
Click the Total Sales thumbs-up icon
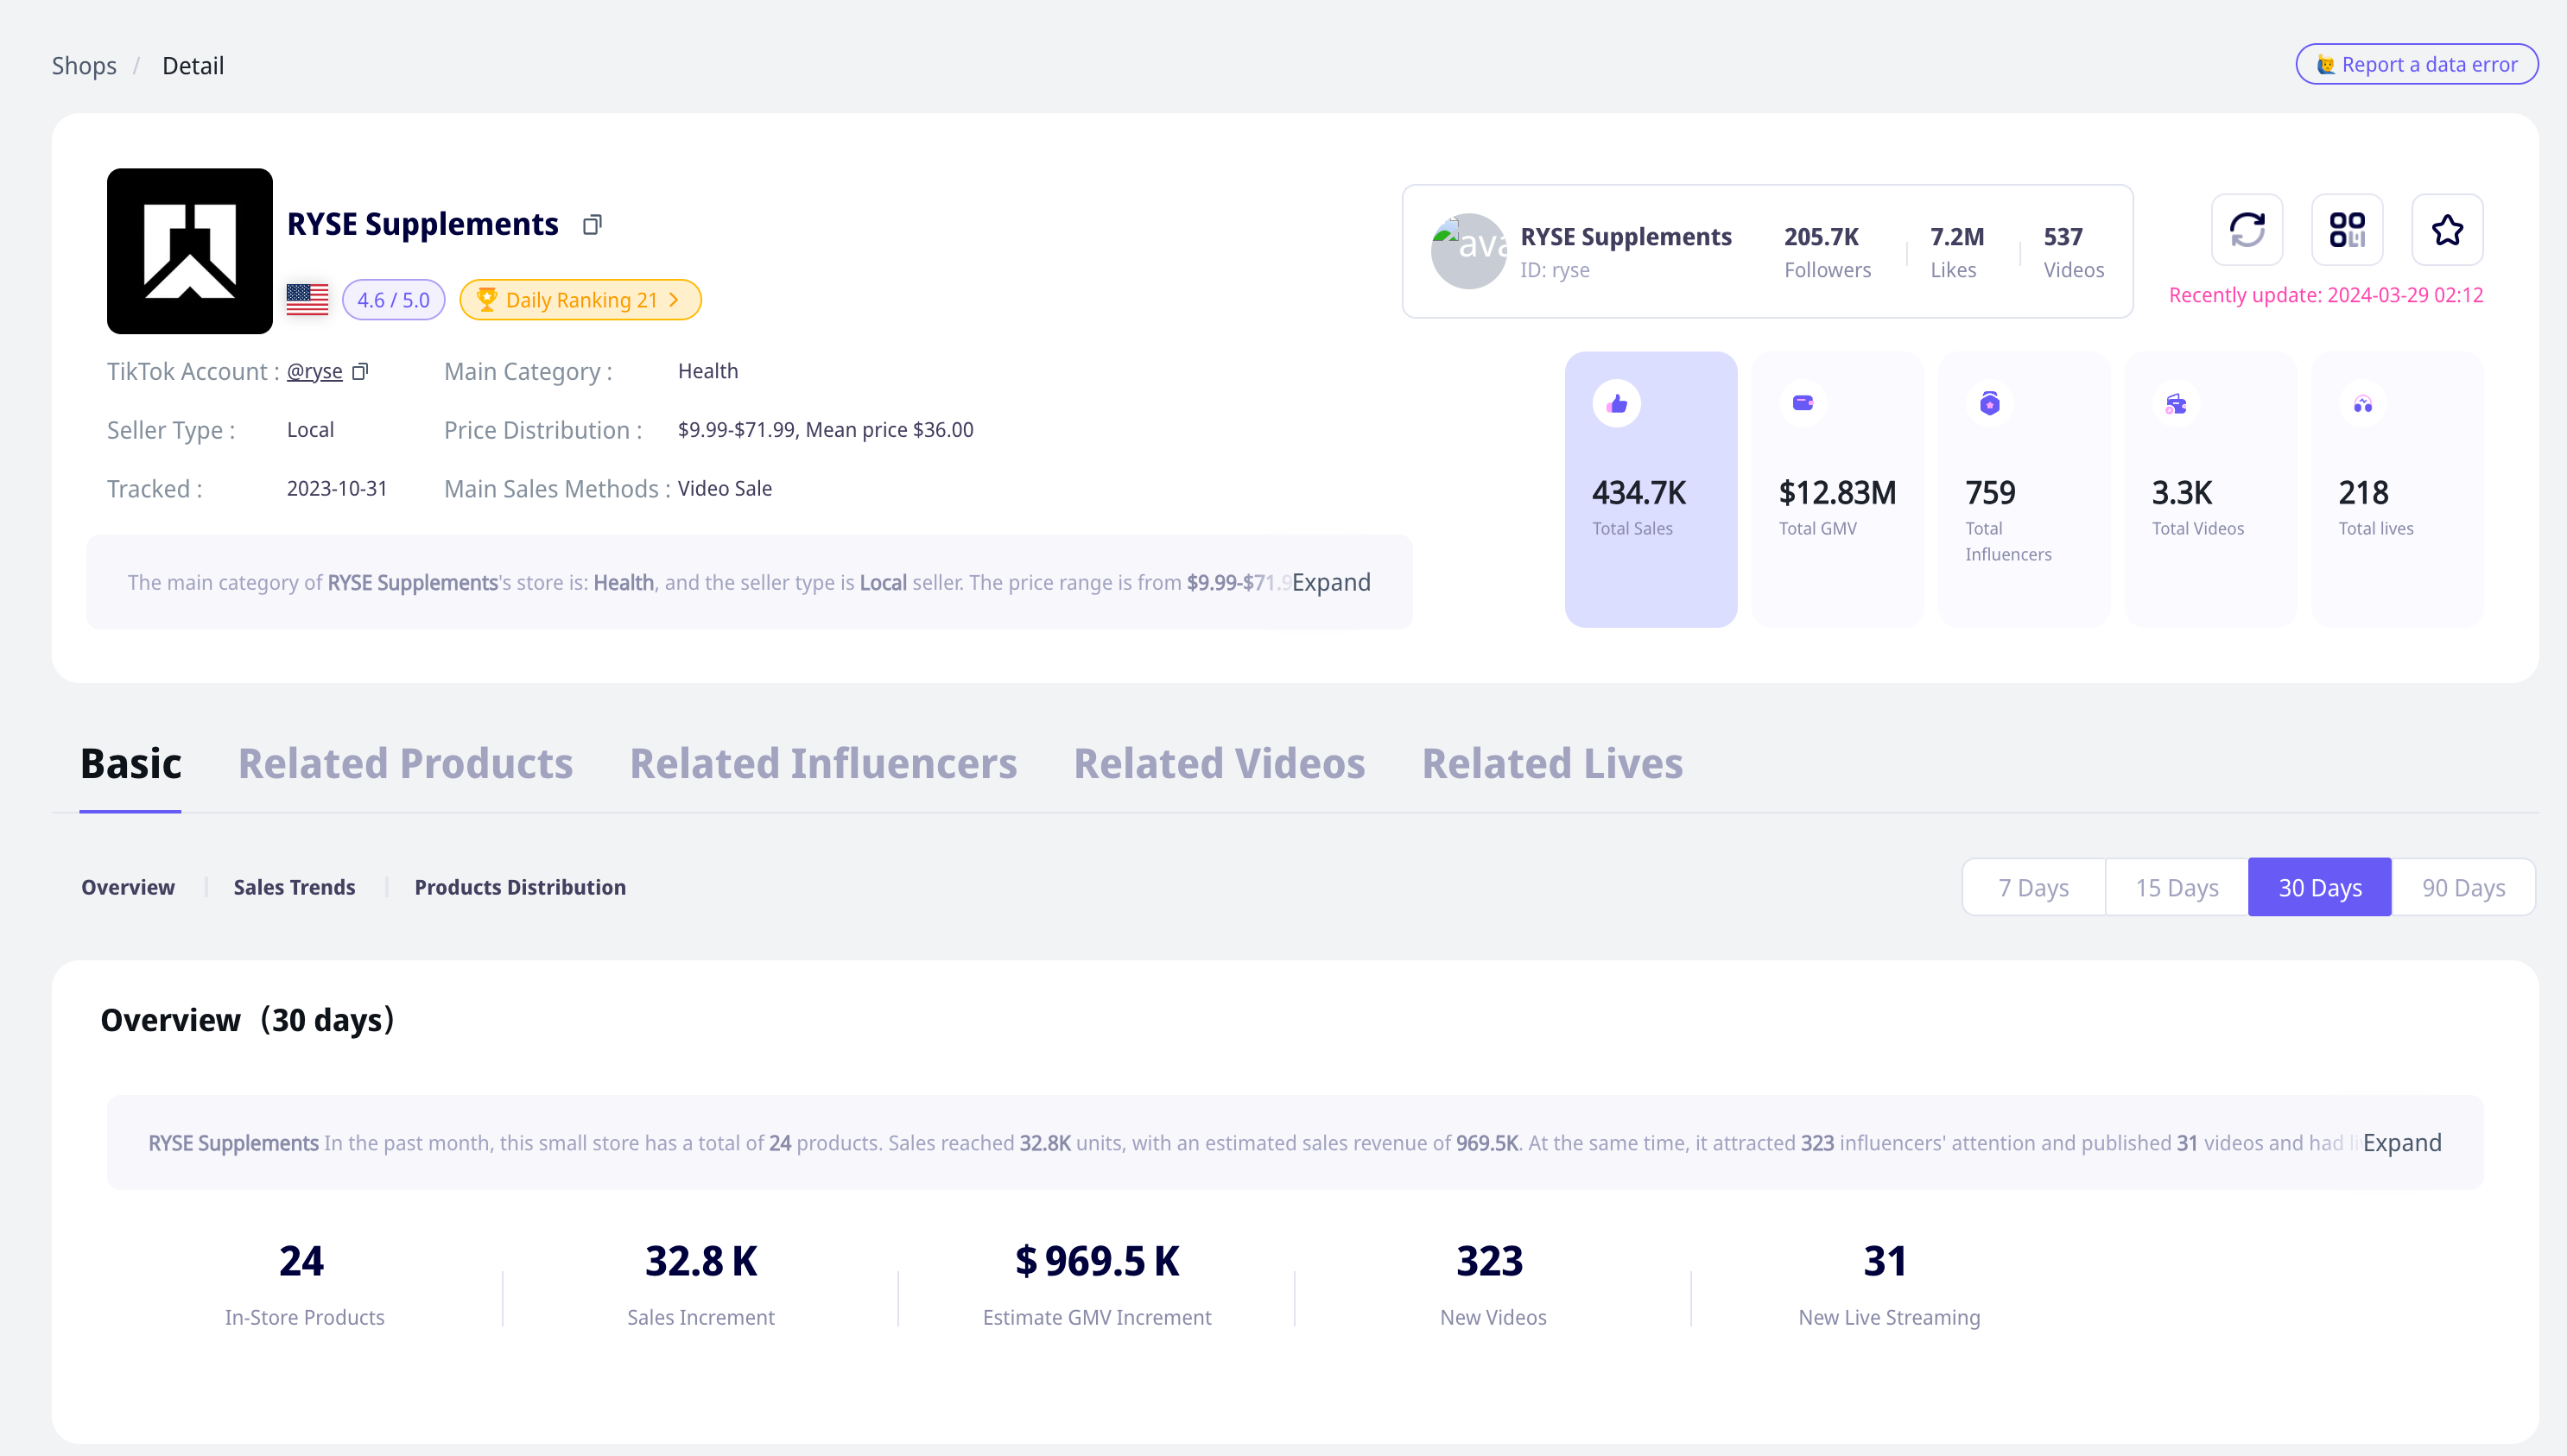(x=1617, y=404)
